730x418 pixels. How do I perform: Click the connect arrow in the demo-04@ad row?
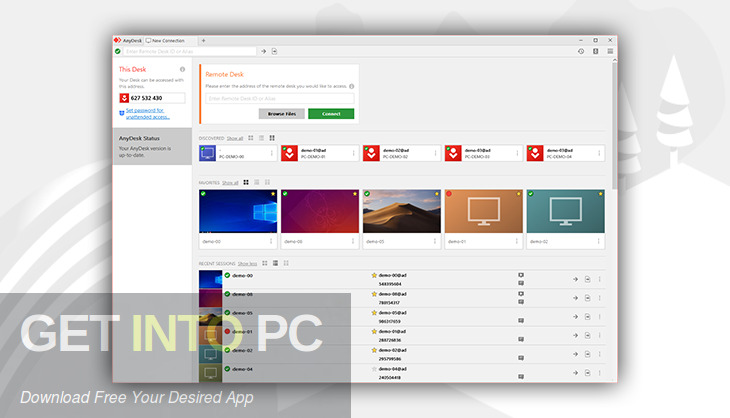click(x=575, y=373)
